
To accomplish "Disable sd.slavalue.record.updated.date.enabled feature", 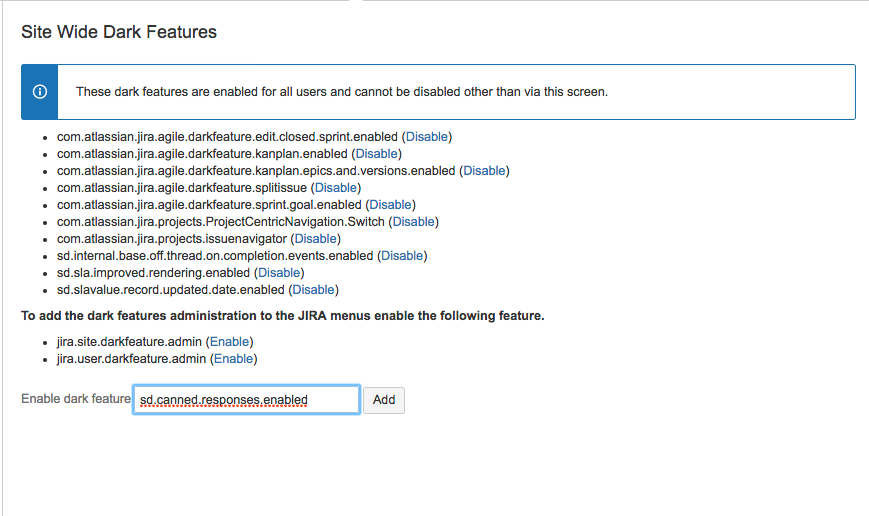I will tap(313, 290).
